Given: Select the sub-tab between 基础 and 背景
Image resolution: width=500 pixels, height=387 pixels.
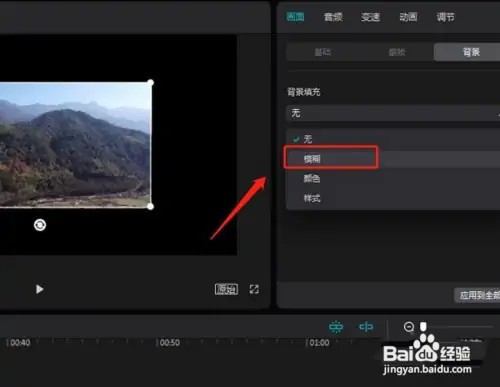Looking at the screenshot, I should 397,52.
